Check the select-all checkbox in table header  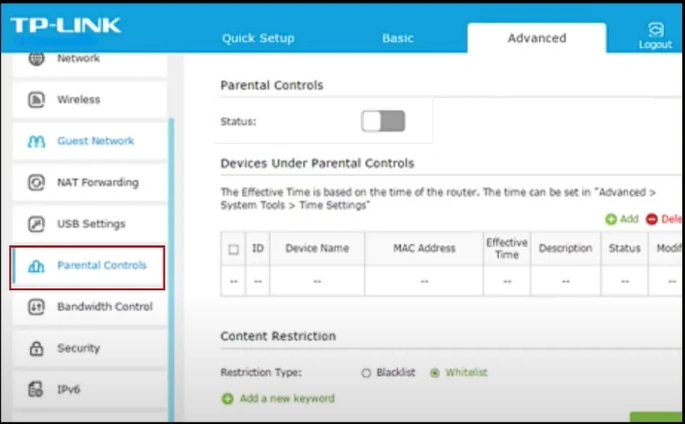234,249
